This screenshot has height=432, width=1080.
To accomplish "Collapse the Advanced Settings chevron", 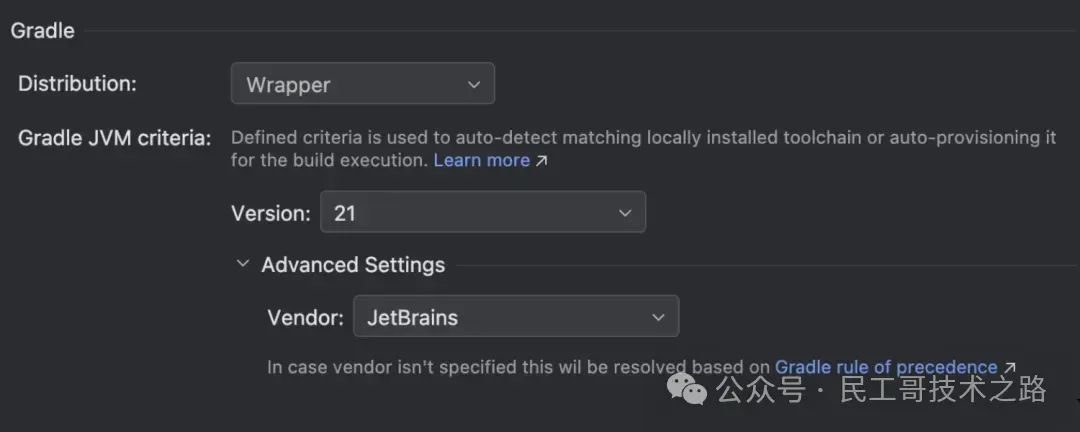I will click(x=242, y=264).
